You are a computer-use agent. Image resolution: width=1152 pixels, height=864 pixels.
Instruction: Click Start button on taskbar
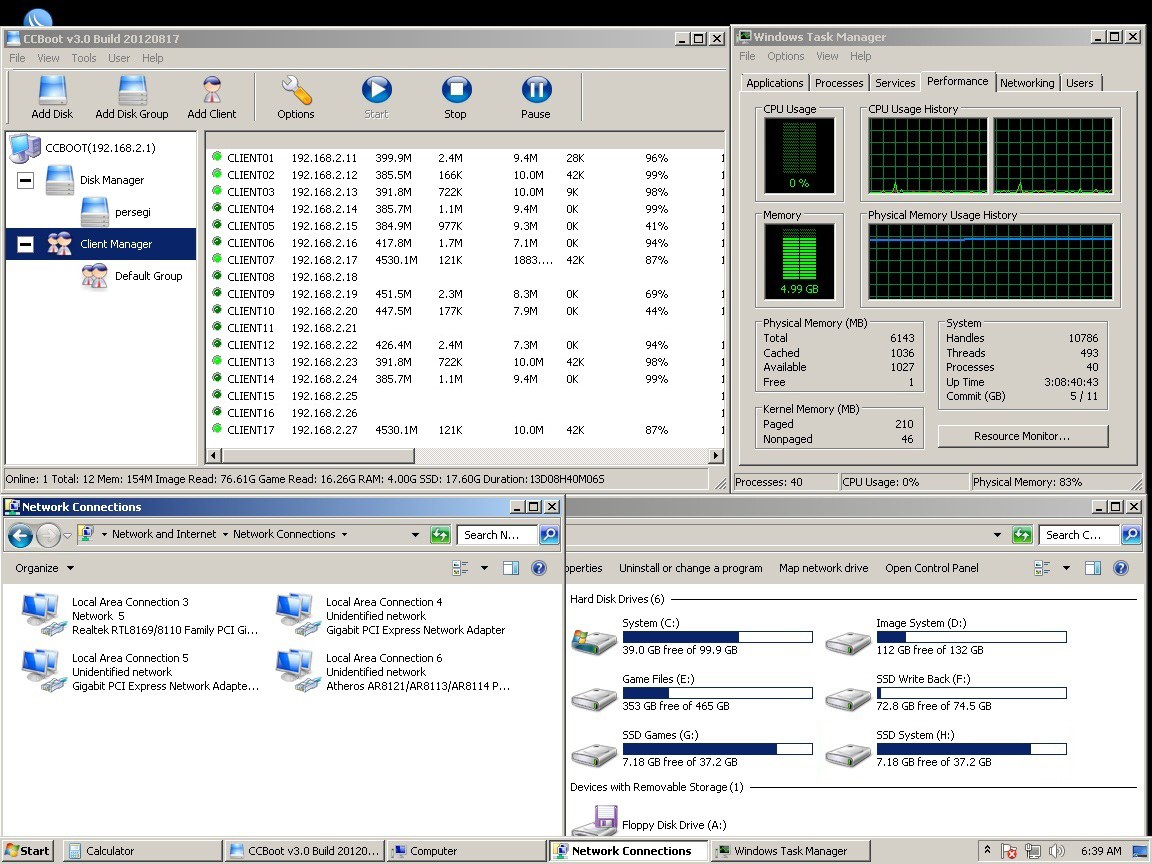[28, 851]
